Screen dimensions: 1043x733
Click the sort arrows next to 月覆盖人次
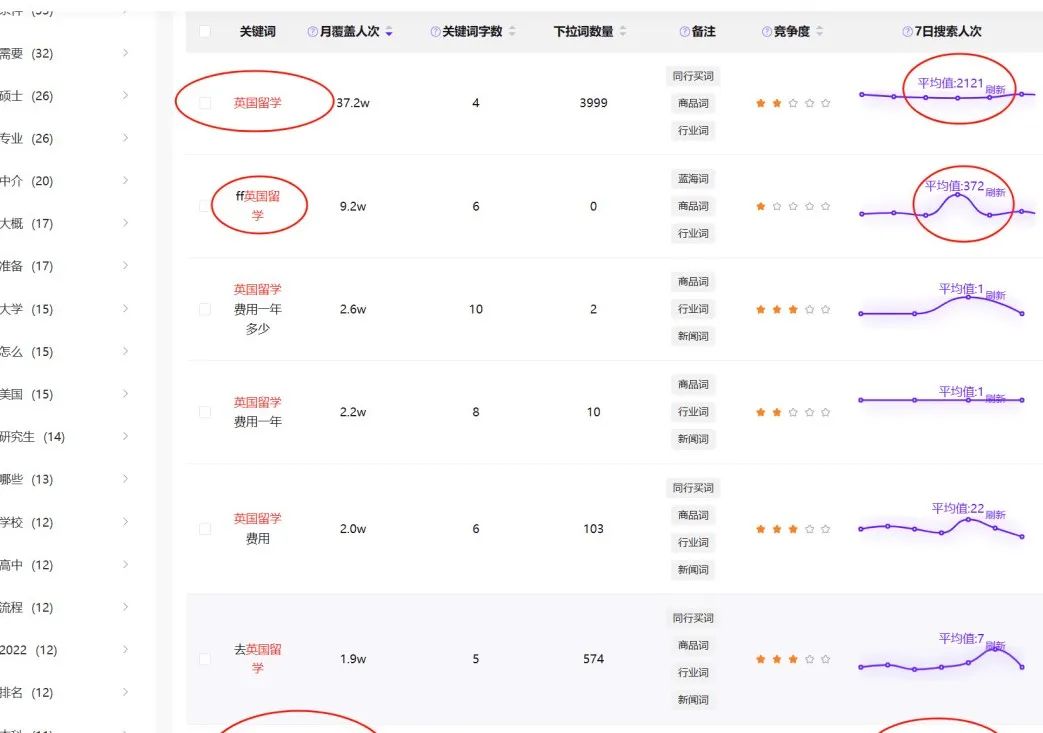click(x=387, y=32)
